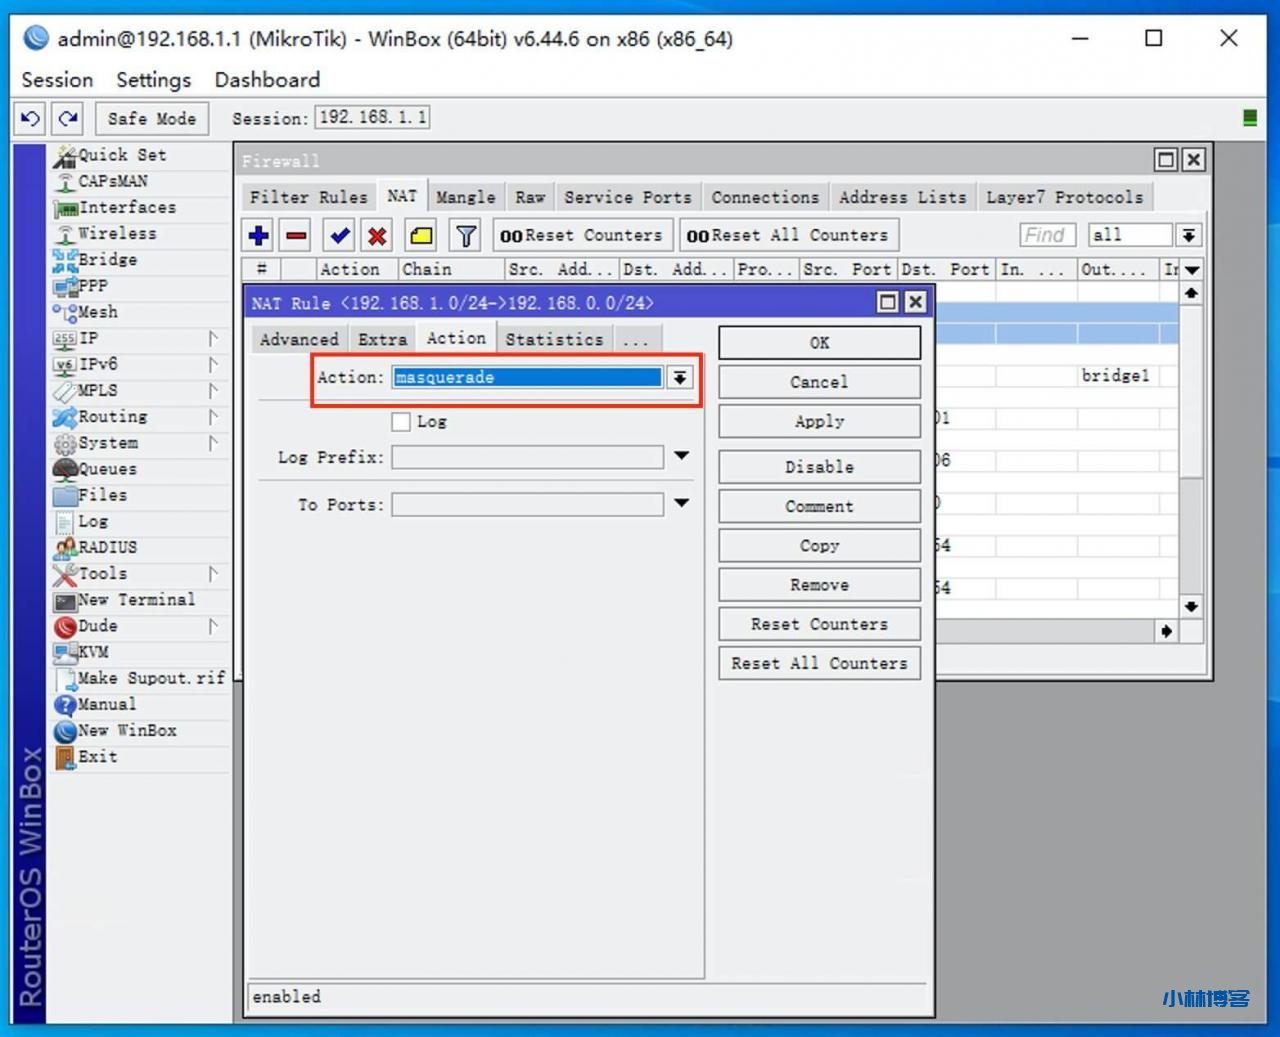Click the redo arrow icon
This screenshot has width=1280, height=1037.
pyautogui.click(x=68, y=119)
